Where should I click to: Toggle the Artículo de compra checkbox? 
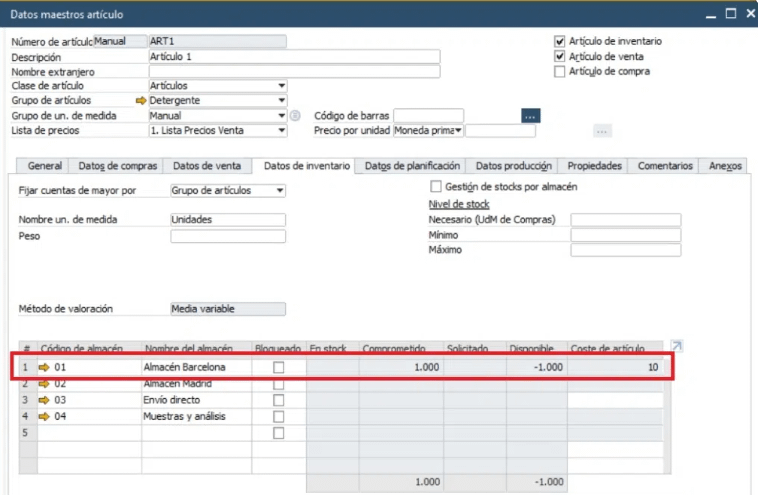(560, 72)
